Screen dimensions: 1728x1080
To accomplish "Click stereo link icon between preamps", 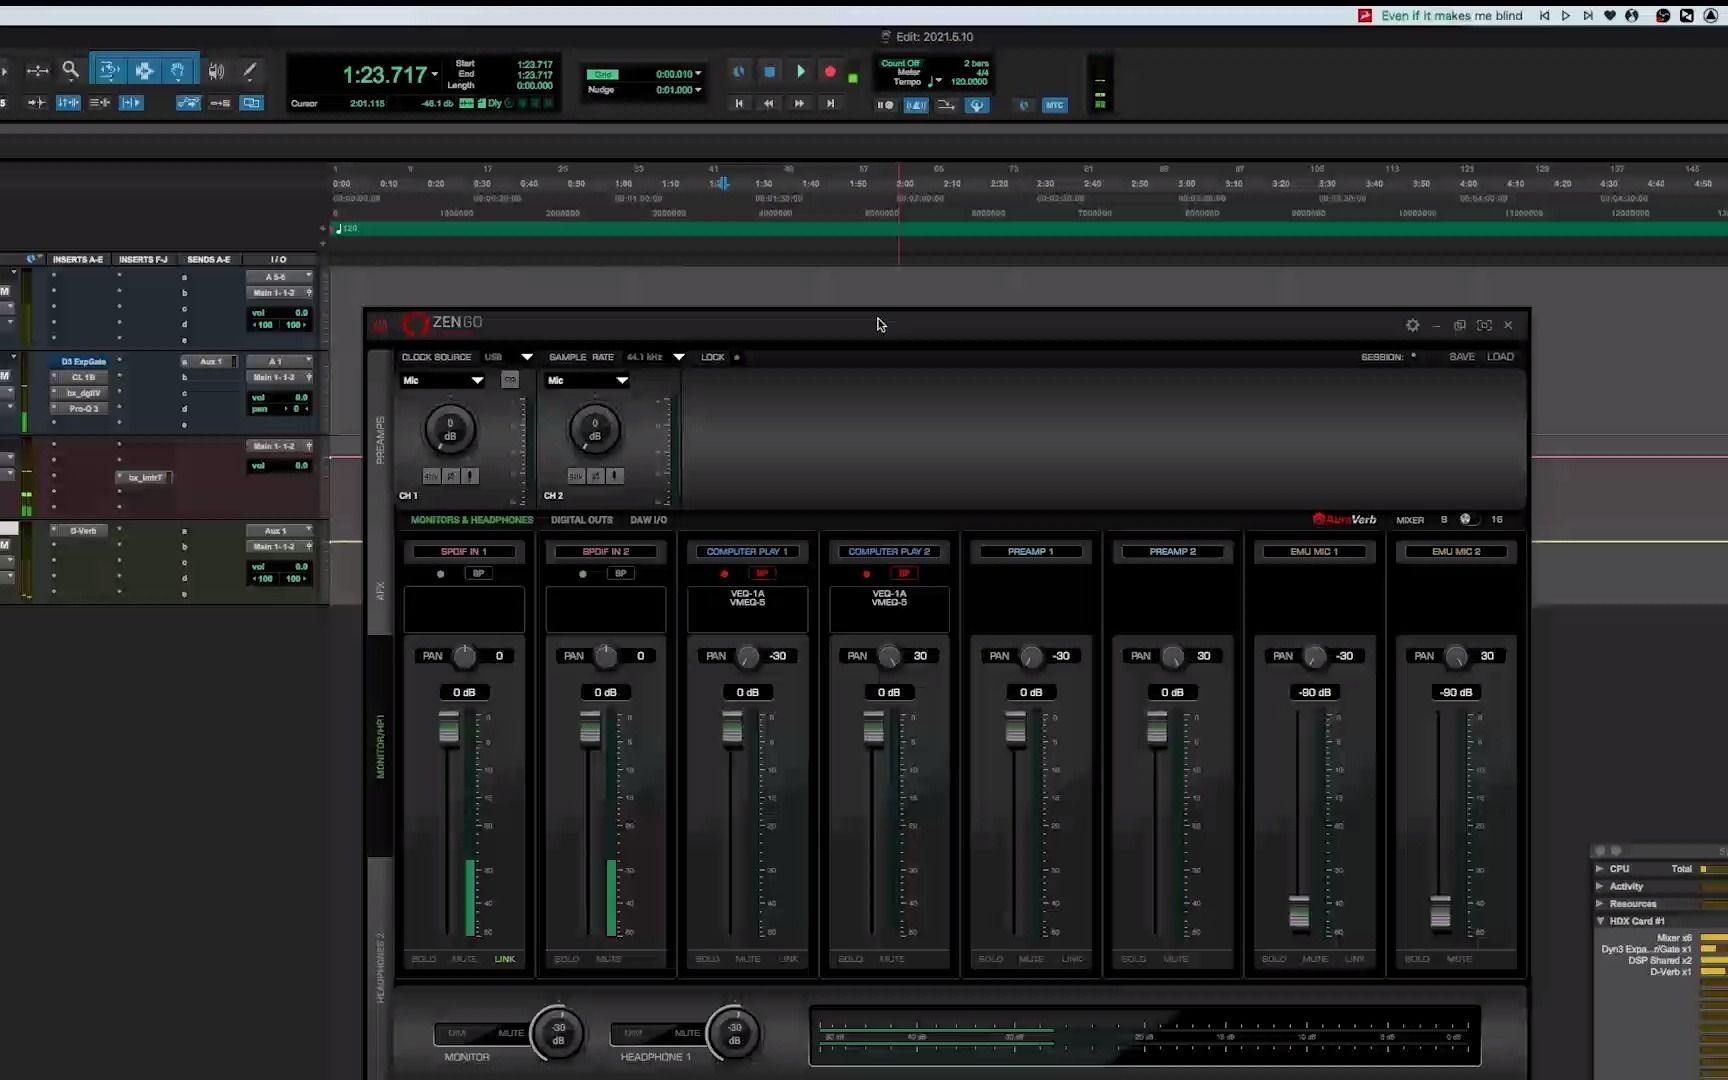I will tap(510, 380).
